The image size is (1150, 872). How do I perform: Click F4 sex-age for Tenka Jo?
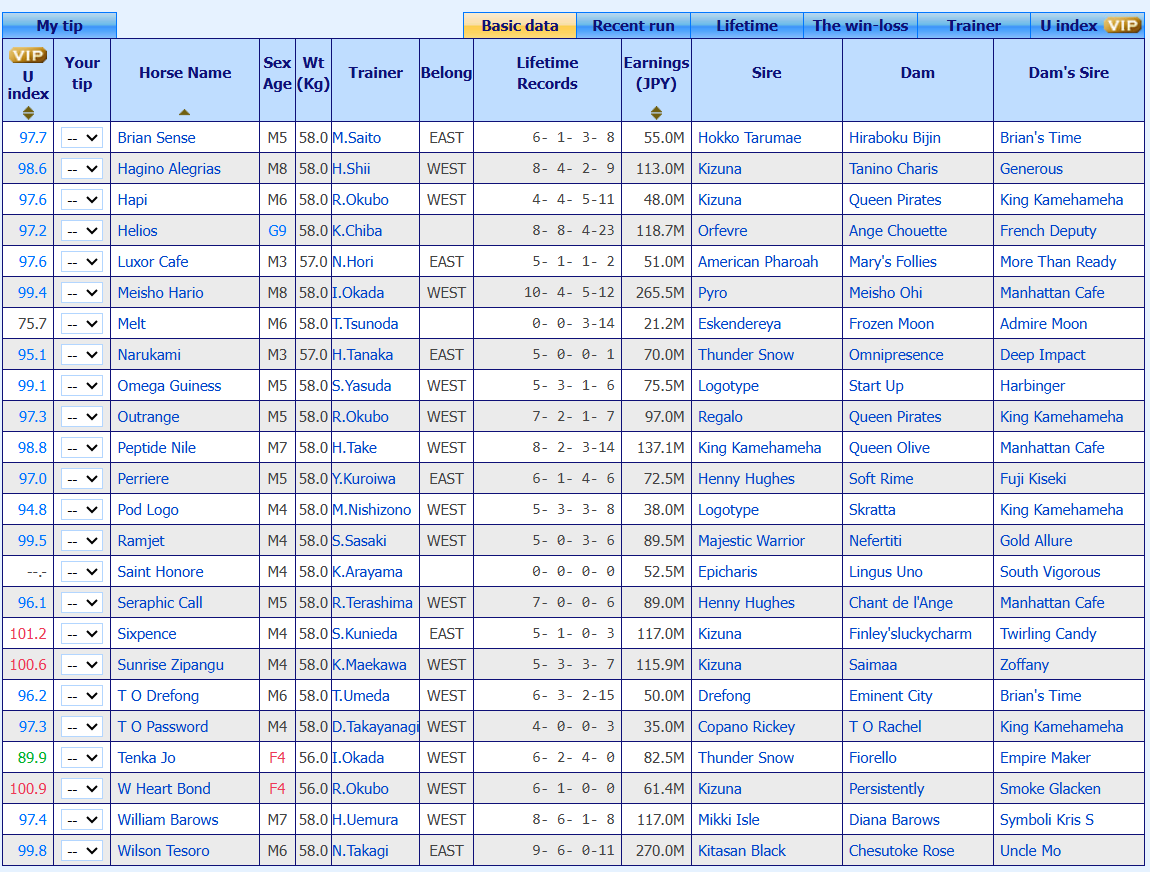coord(277,758)
